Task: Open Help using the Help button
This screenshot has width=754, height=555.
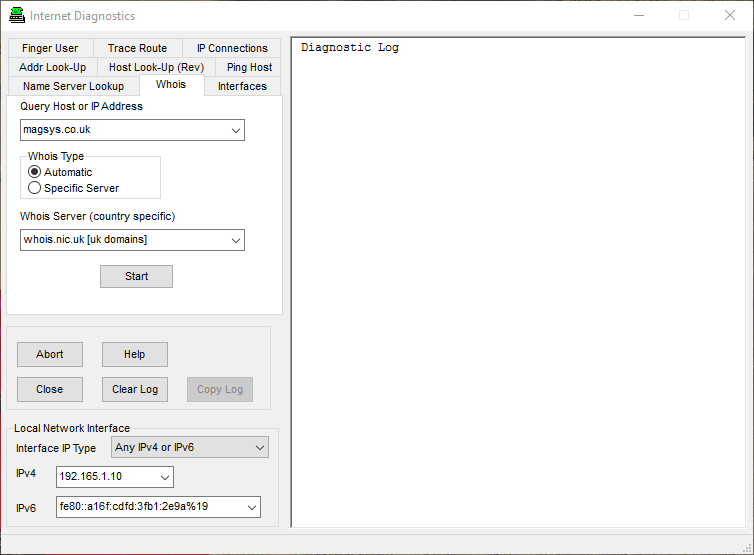Action: [x=135, y=354]
